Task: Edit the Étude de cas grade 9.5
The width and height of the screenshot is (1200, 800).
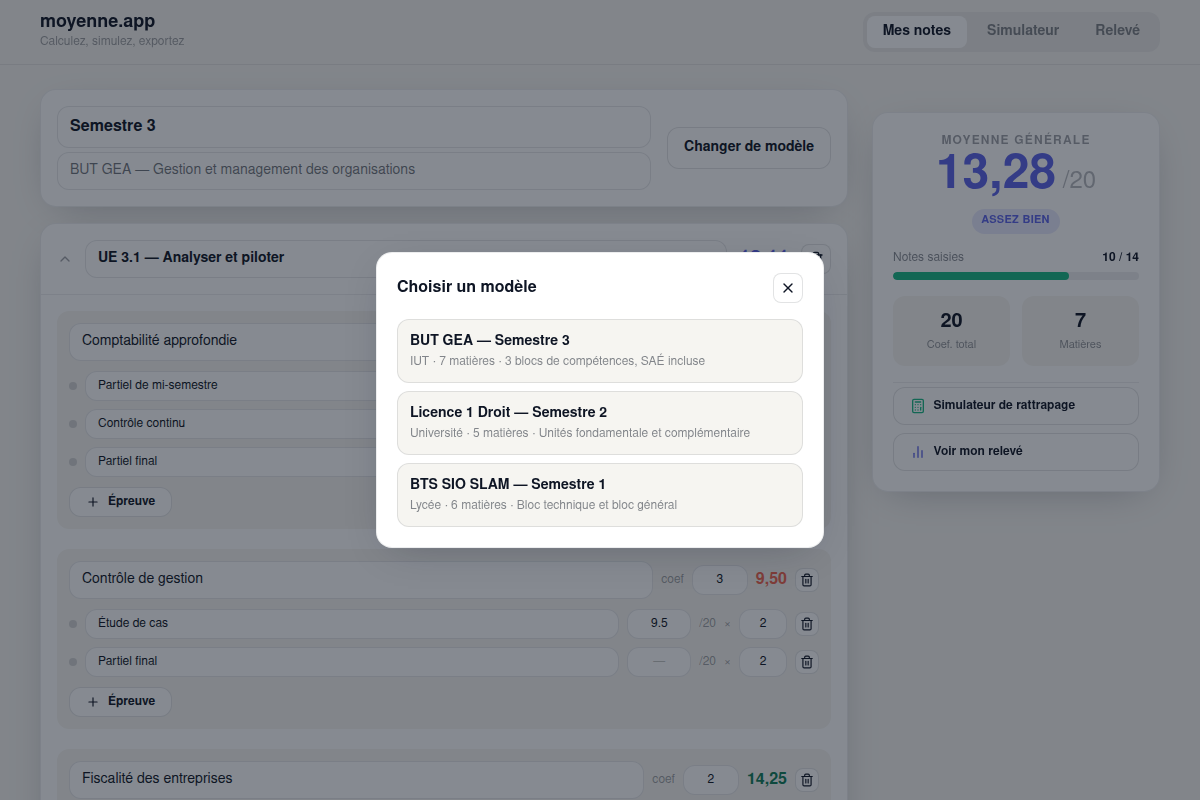Action: (659, 623)
